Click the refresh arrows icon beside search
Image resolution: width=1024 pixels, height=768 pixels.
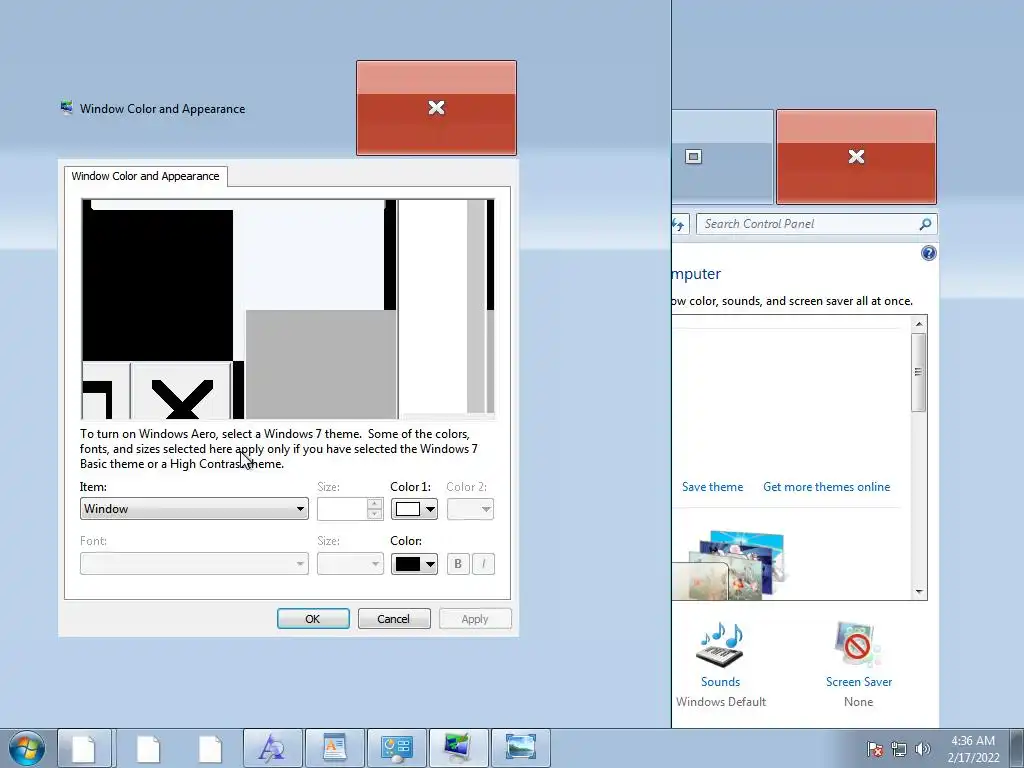(x=679, y=225)
